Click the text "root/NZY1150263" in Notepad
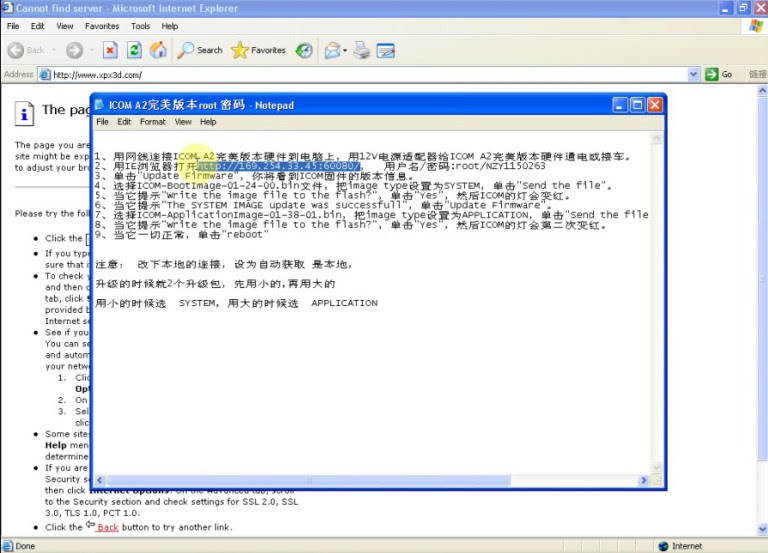 [500, 166]
